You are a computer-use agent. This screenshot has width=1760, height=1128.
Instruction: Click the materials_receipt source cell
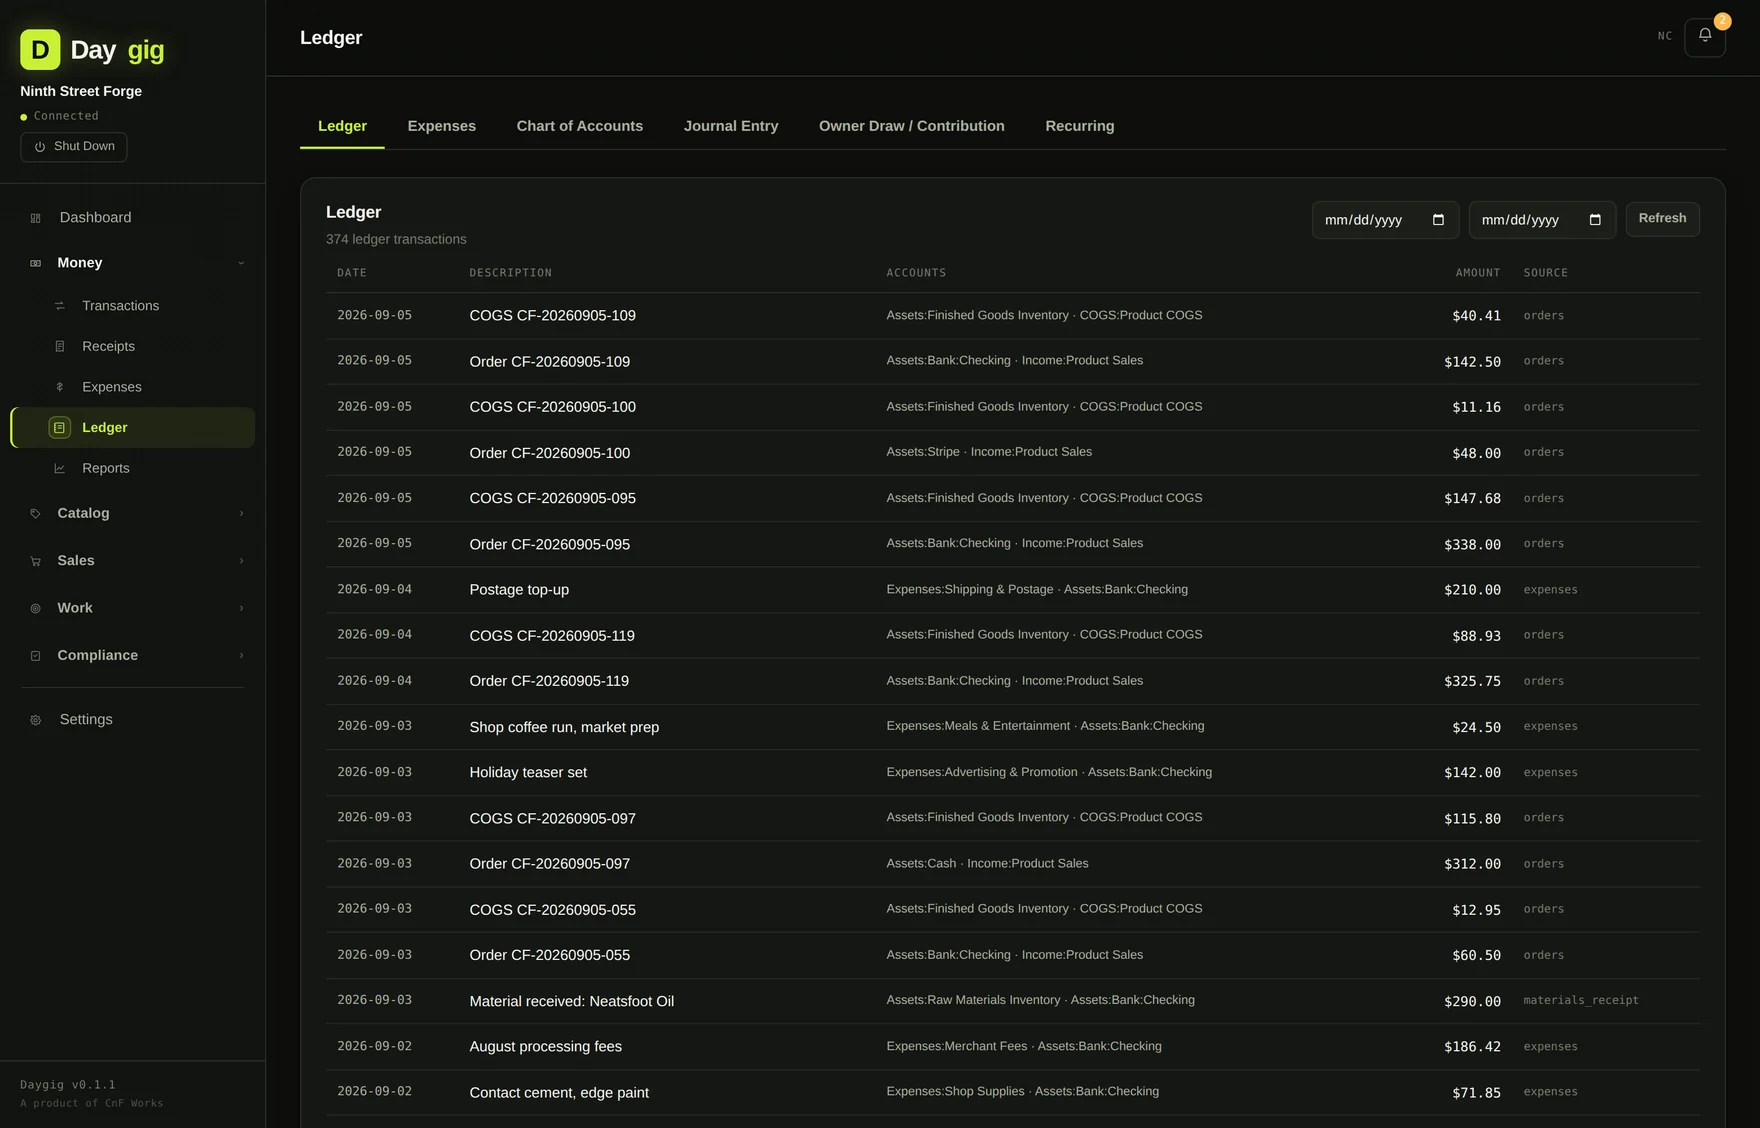coord(1581,1001)
